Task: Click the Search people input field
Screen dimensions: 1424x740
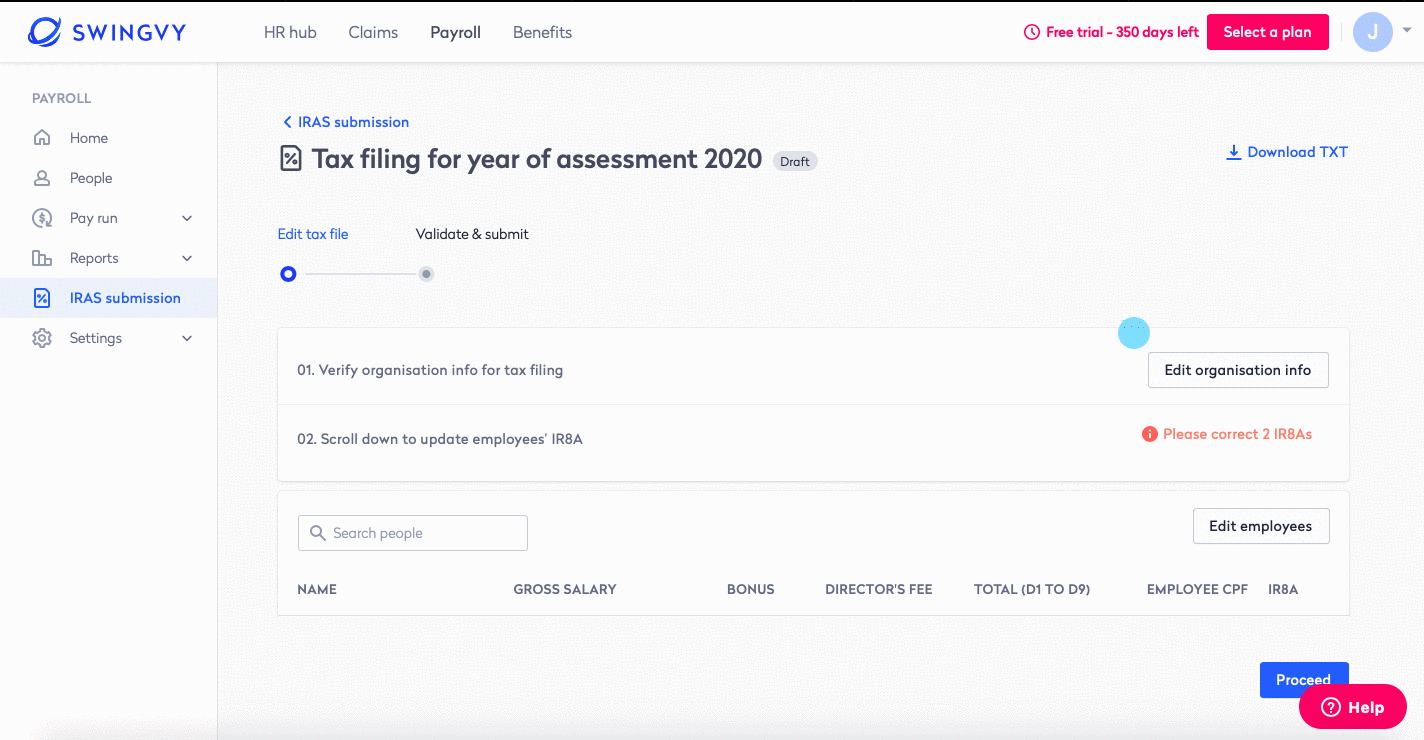Action: (413, 533)
